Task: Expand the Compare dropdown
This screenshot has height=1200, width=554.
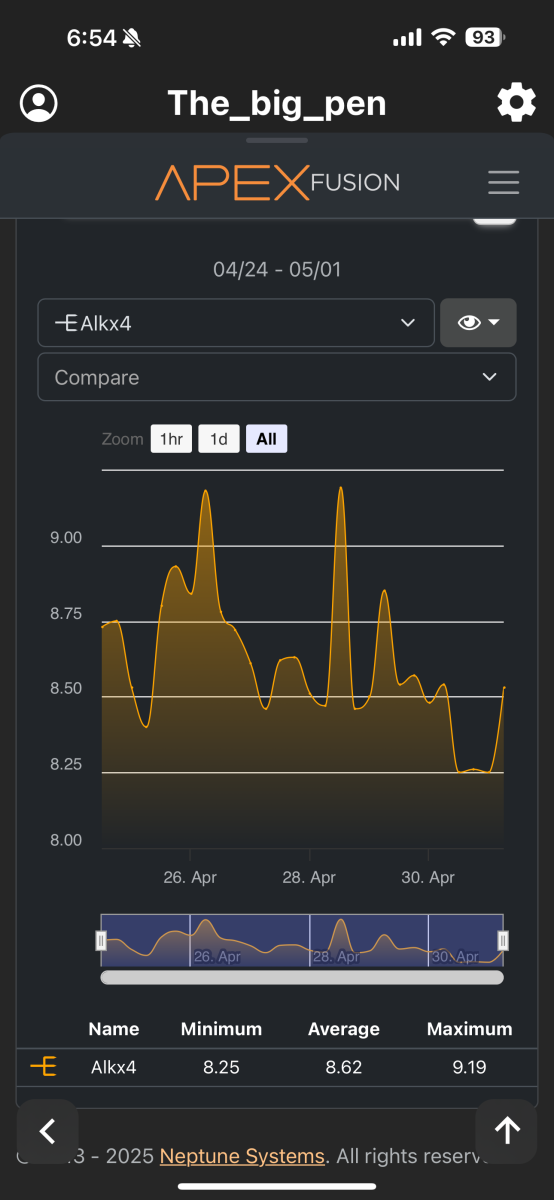Action: tap(277, 377)
